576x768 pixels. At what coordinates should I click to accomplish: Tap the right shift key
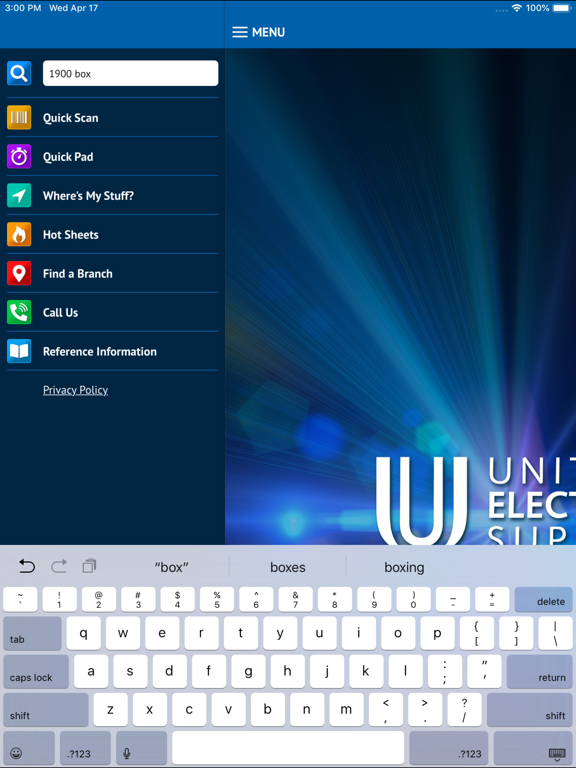(x=530, y=710)
